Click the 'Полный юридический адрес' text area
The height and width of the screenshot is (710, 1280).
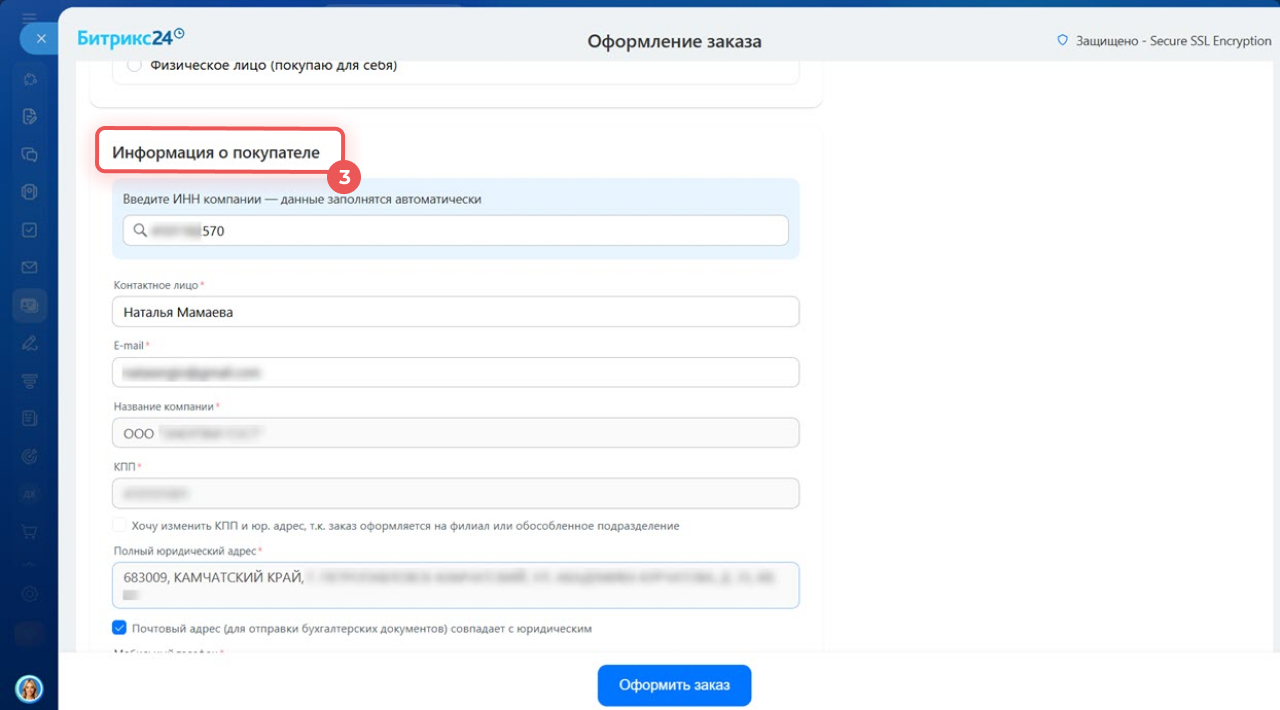pos(456,585)
